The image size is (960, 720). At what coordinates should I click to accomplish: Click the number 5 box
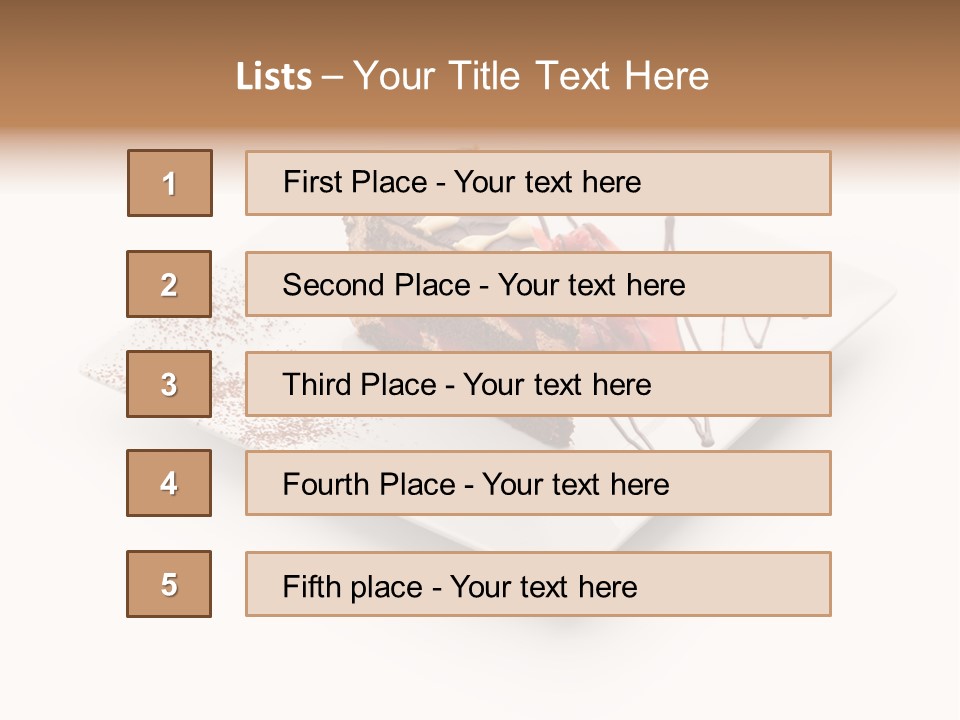[x=169, y=584]
